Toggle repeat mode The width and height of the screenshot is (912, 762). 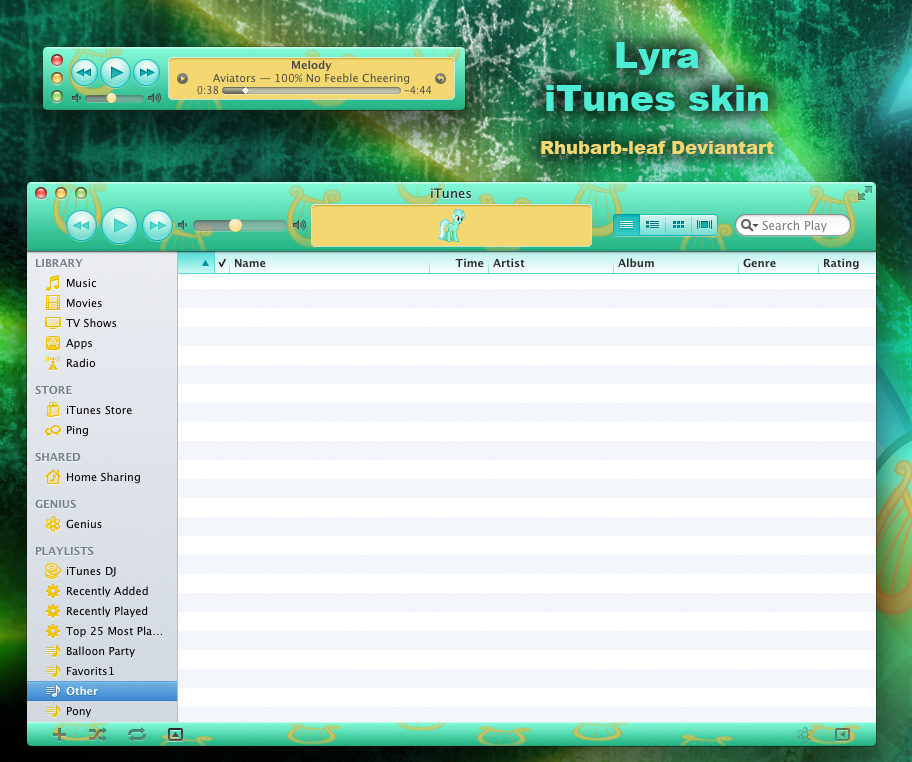coord(137,734)
